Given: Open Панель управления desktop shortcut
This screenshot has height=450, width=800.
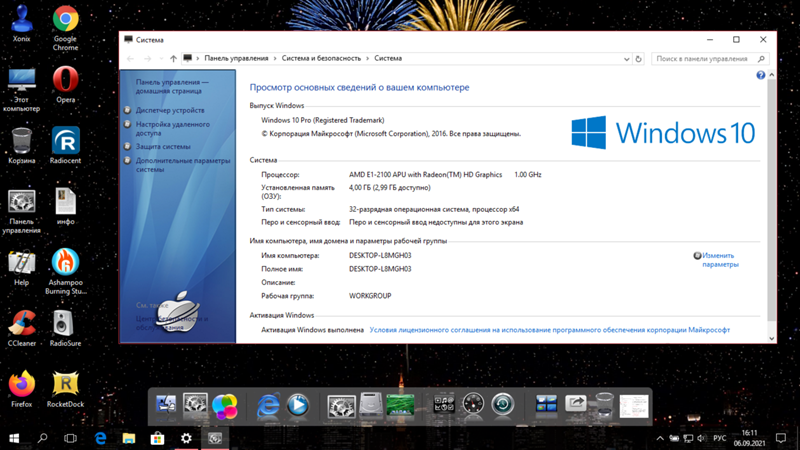Looking at the screenshot, I should [21, 212].
